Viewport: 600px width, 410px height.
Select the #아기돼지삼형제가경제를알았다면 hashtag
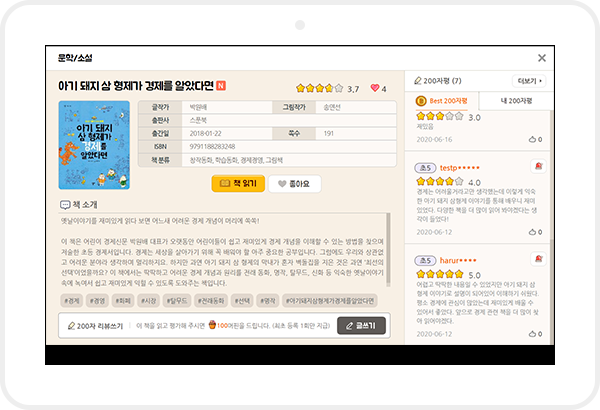tap(330, 301)
